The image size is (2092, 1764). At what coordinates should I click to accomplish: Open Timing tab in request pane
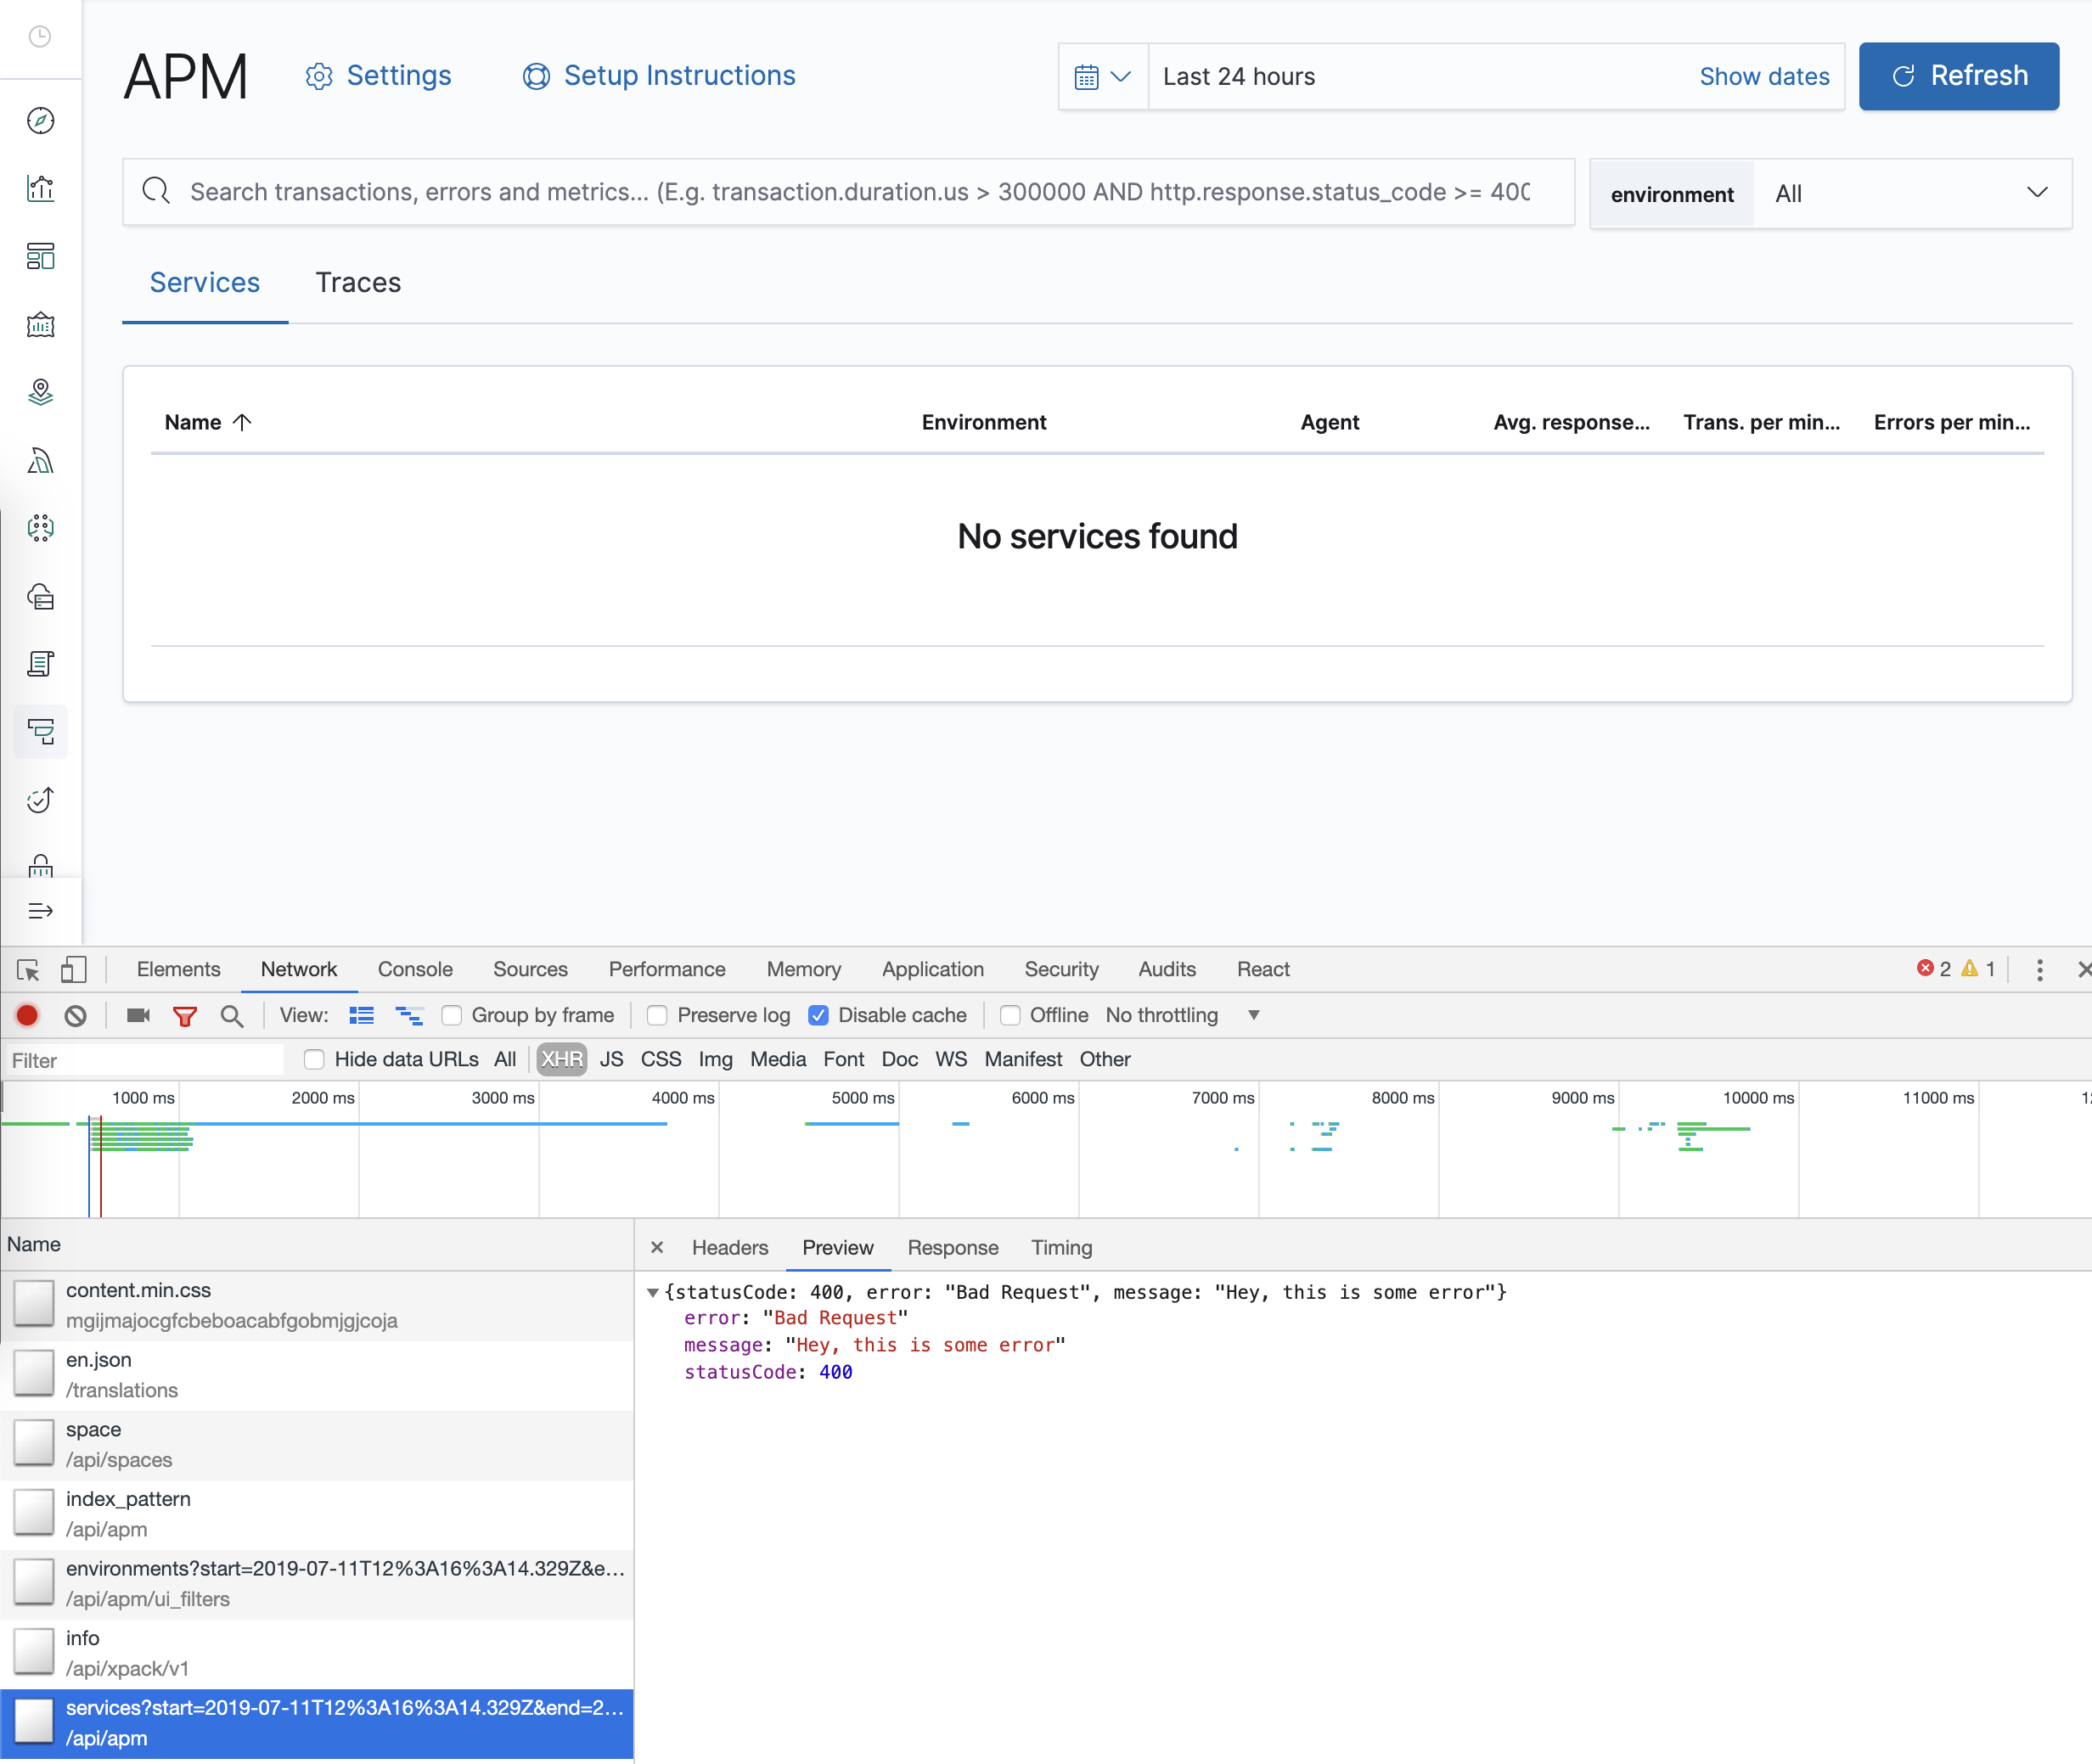click(1062, 1248)
